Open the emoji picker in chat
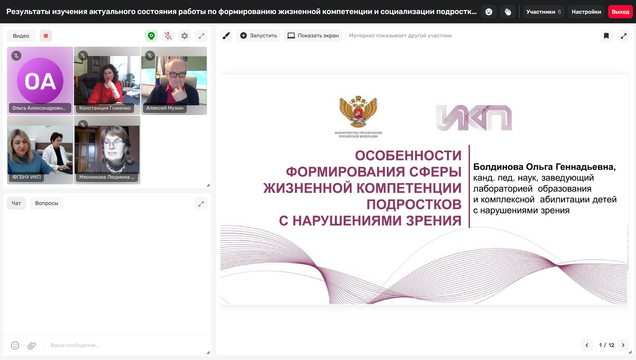 [15, 345]
